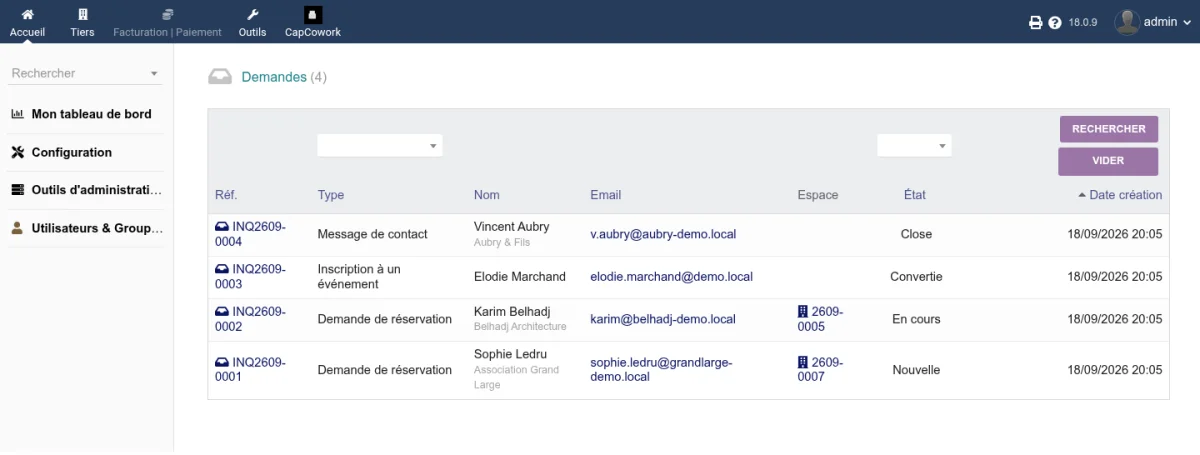Open request INQ2609-0004
Image resolution: width=1200 pixels, height=455 pixels.
(x=251, y=234)
